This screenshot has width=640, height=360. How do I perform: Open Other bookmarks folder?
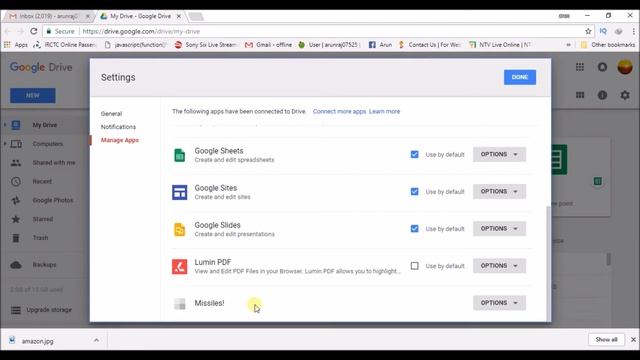[608, 45]
